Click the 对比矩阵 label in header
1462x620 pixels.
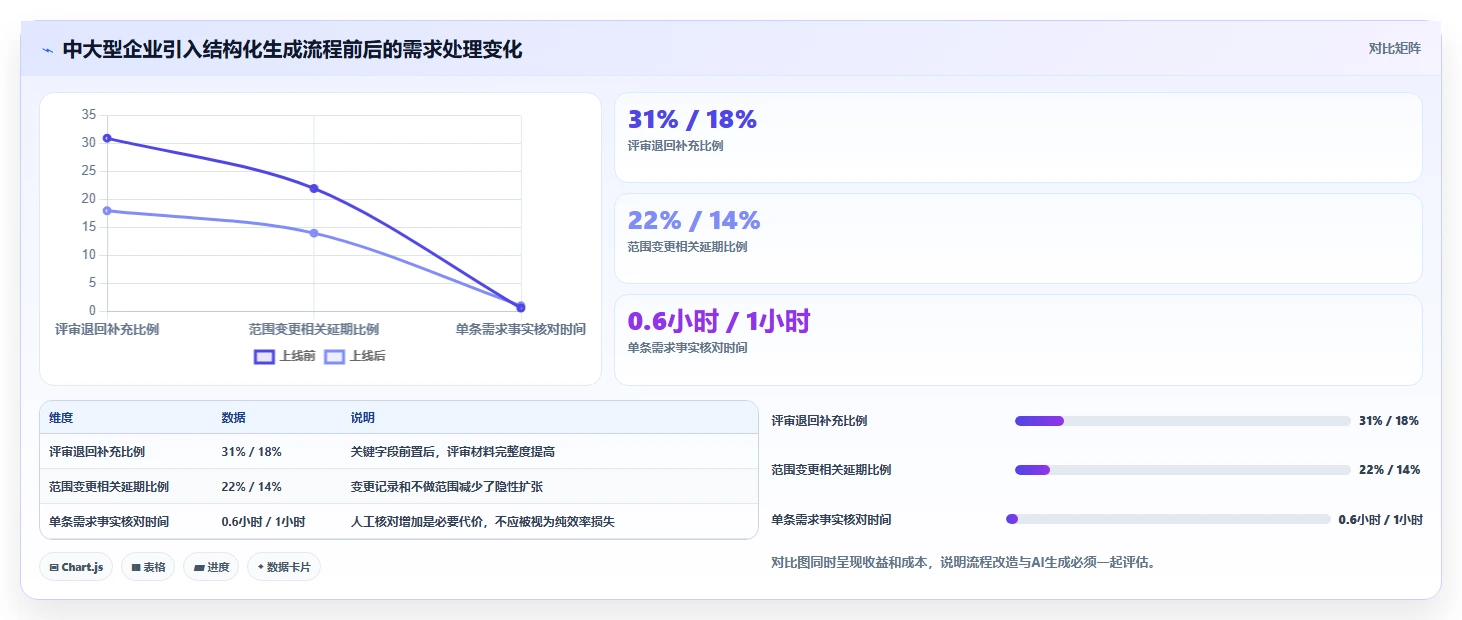click(1394, 48)
